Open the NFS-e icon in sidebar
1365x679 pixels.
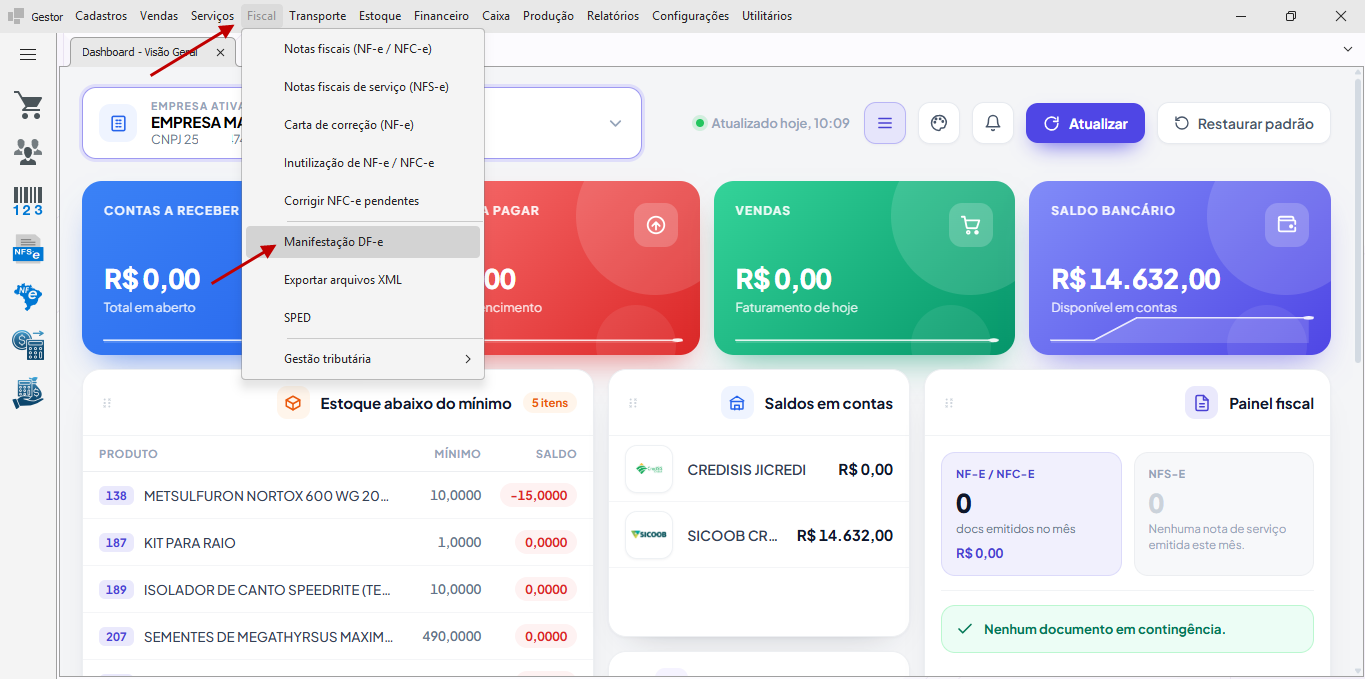pyautogui.click(x=28, y=248)
